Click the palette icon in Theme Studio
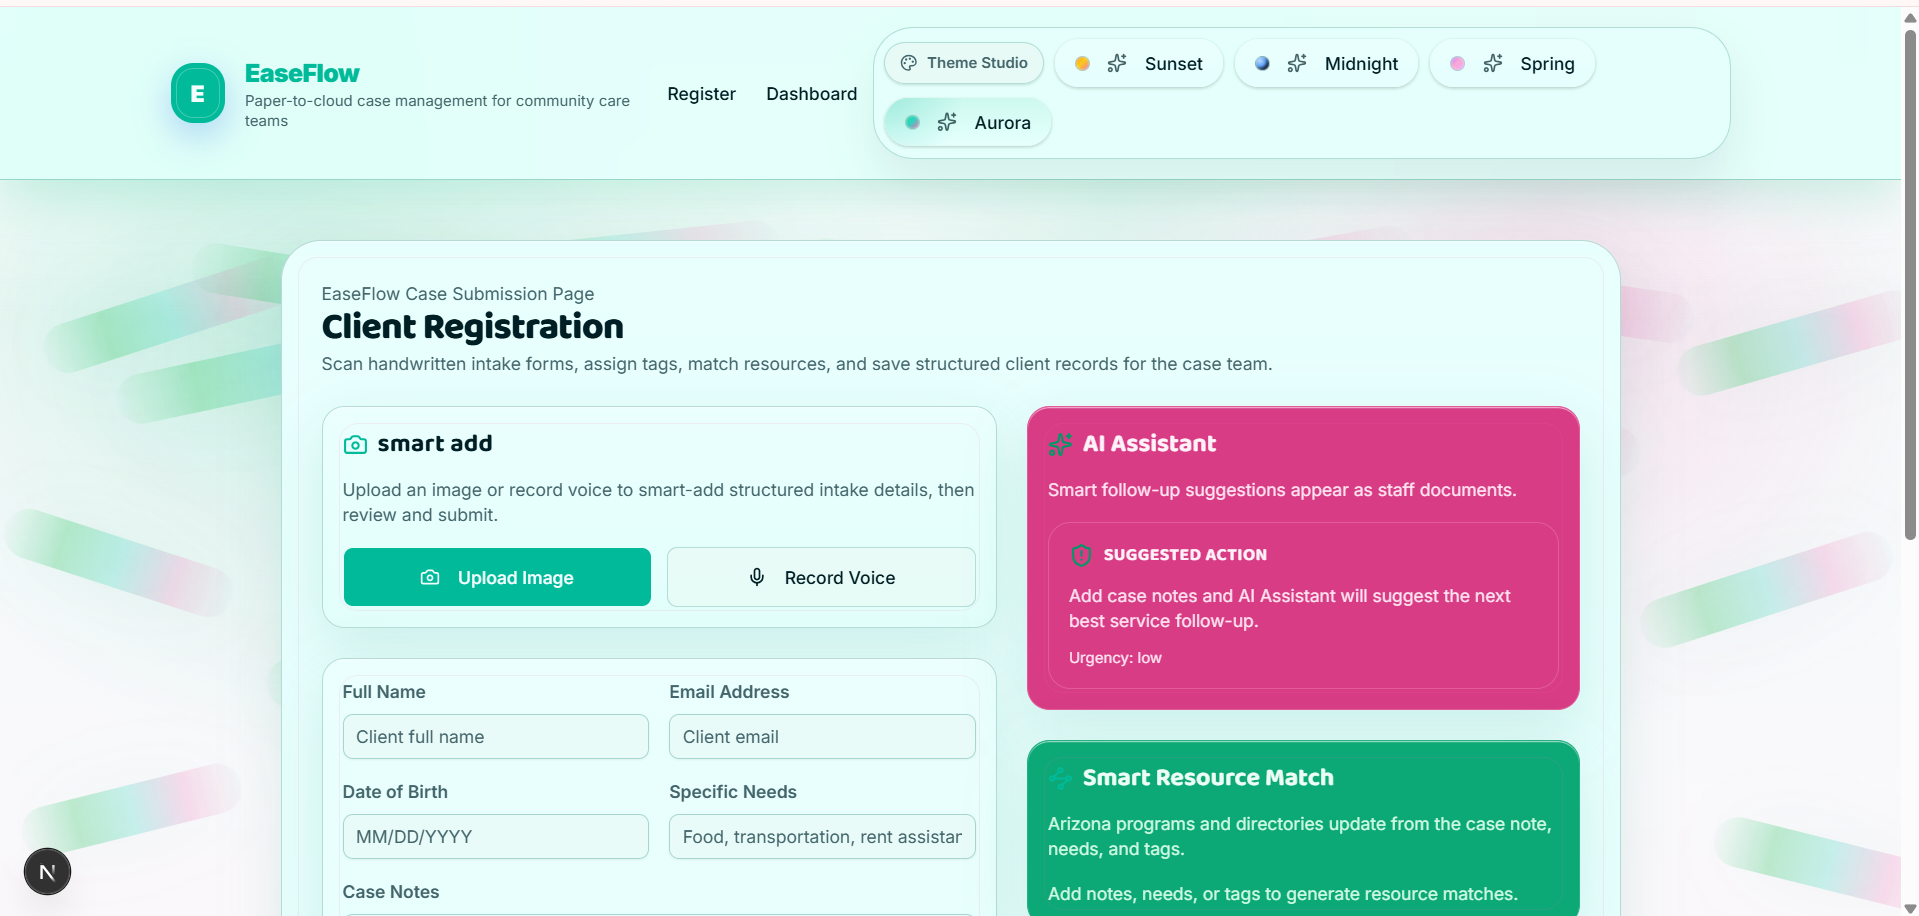This screenshot has width=1919, height=916. click(908, 63)
